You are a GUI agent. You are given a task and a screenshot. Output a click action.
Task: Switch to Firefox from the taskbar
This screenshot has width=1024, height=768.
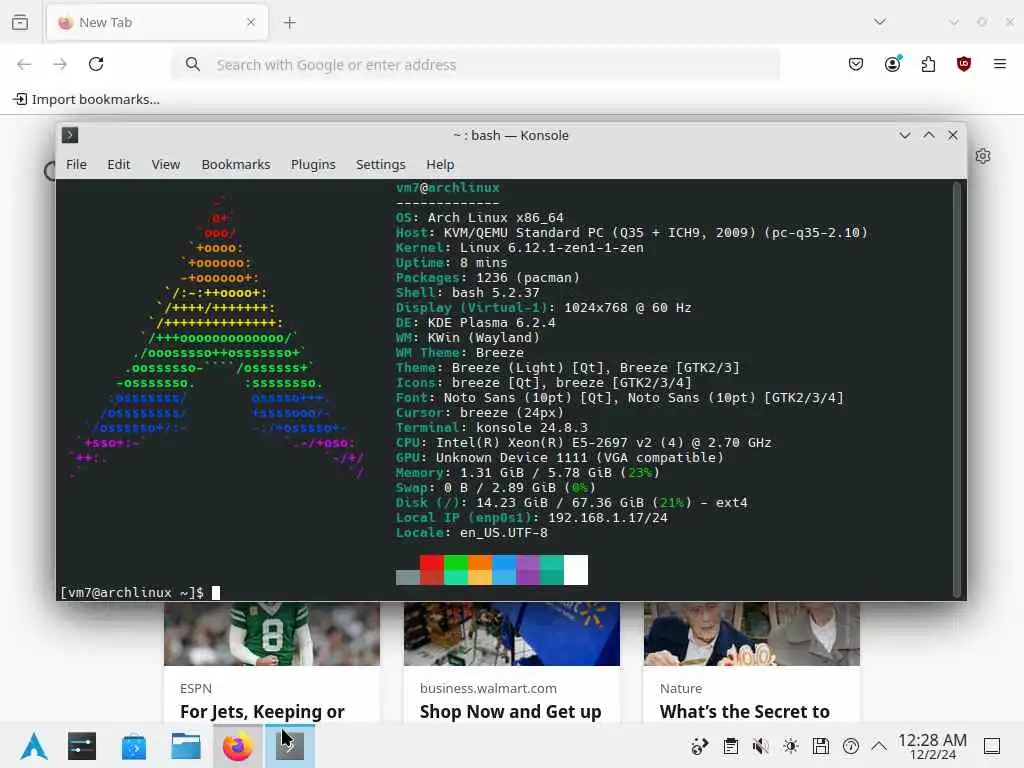[238, 746]
